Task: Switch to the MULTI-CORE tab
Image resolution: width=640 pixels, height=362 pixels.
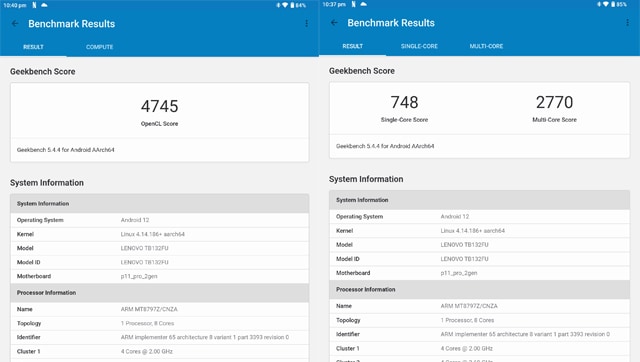Action: [x=486, y=46]
